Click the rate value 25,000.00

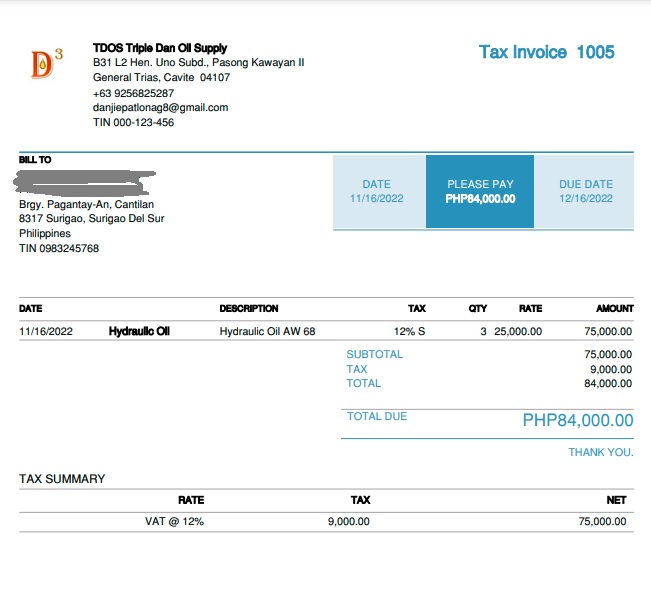click(x=518, y=332)
